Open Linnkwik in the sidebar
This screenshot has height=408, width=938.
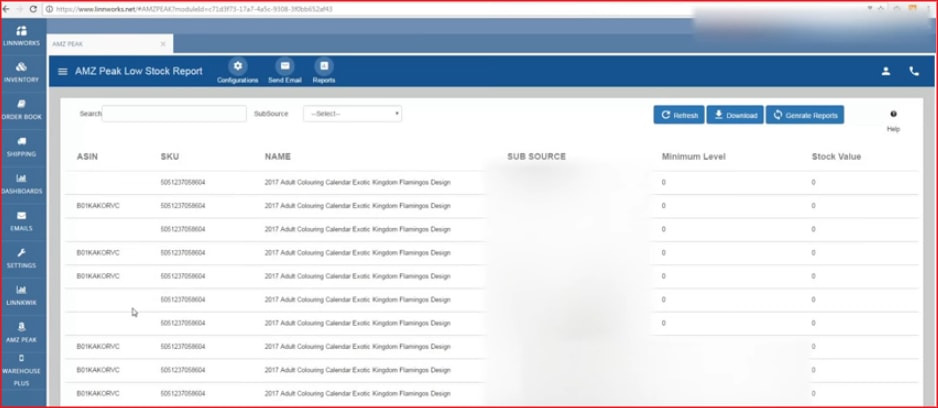(x=22, y=295)
